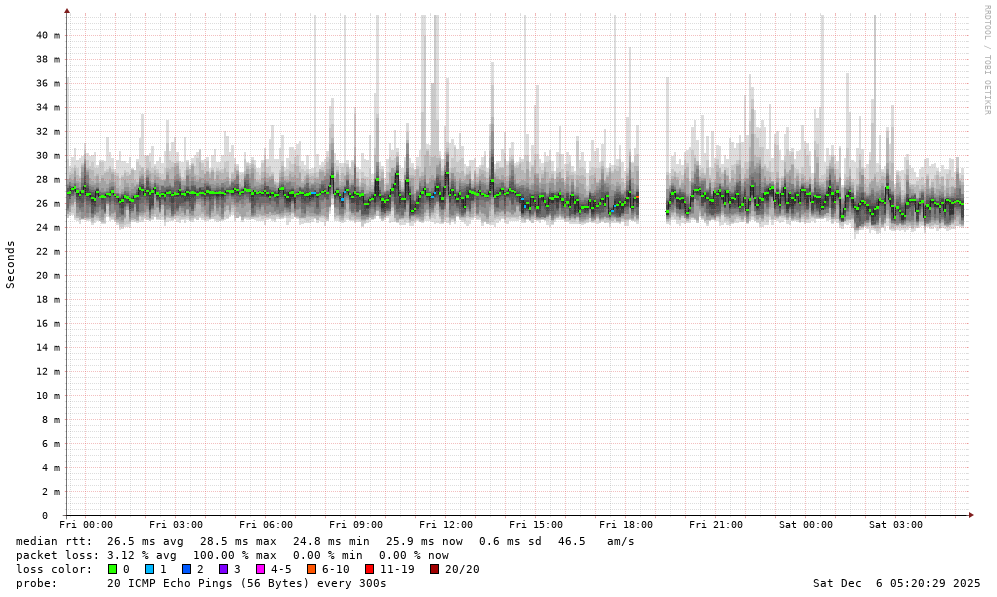This screenshot has width=997, height=597.
Task: Click the red arrow ending the x-axis
Action: (971, 515)
